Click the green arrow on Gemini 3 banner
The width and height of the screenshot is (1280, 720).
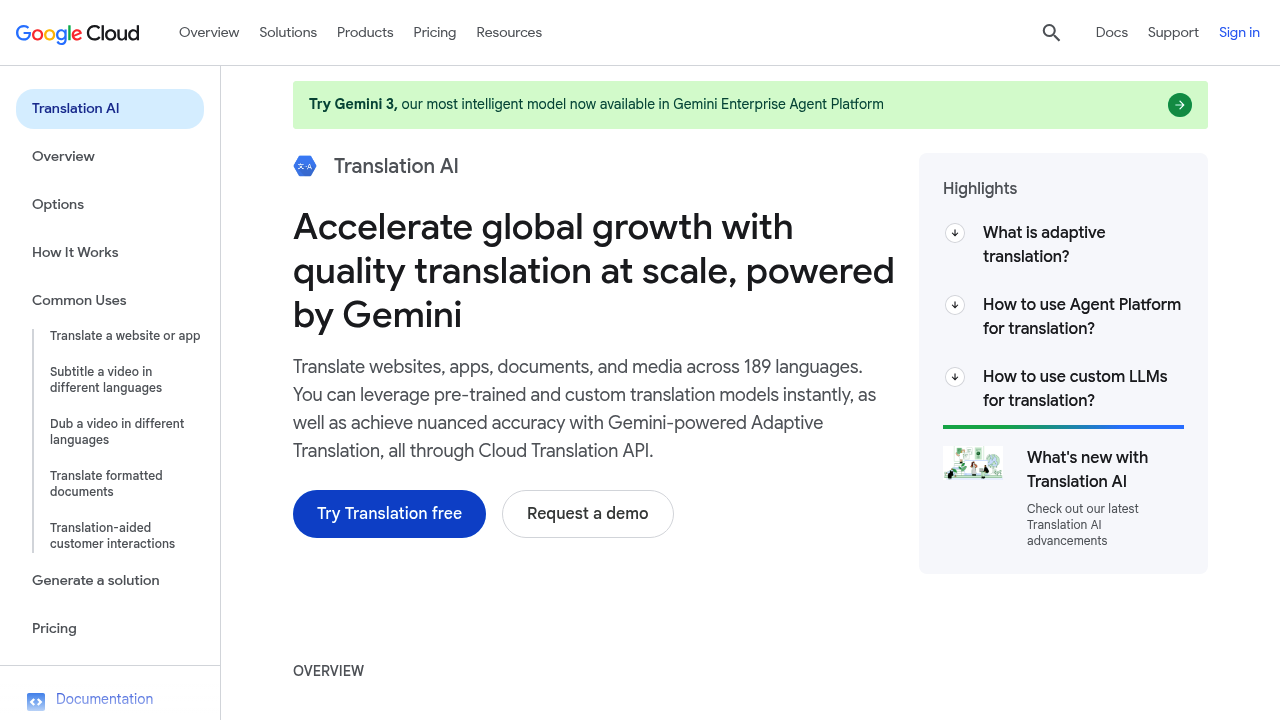[1180, 105]
